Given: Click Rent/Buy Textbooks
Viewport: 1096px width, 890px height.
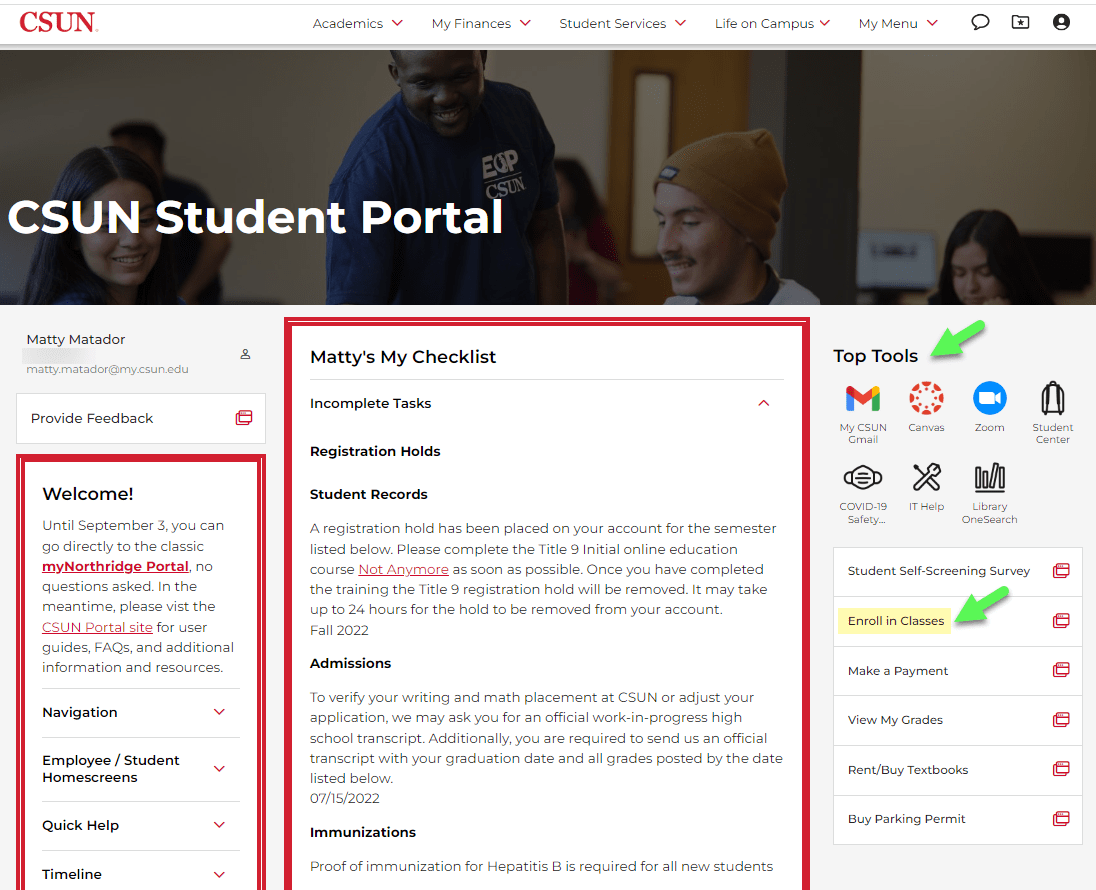Looking at the screenshot, I should pos(958,770).
